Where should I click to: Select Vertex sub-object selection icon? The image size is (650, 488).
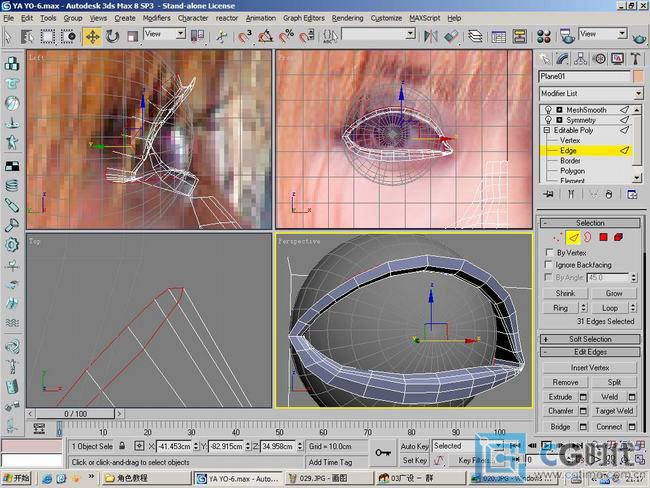tap(558, 238)
